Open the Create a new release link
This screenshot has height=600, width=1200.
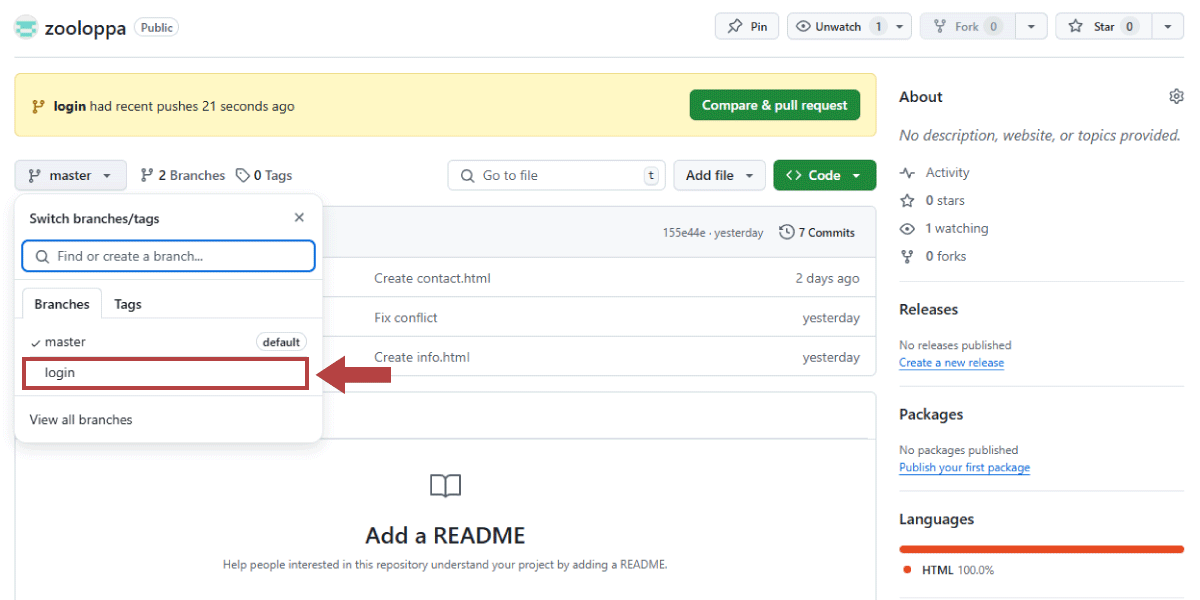coord(951,363)
